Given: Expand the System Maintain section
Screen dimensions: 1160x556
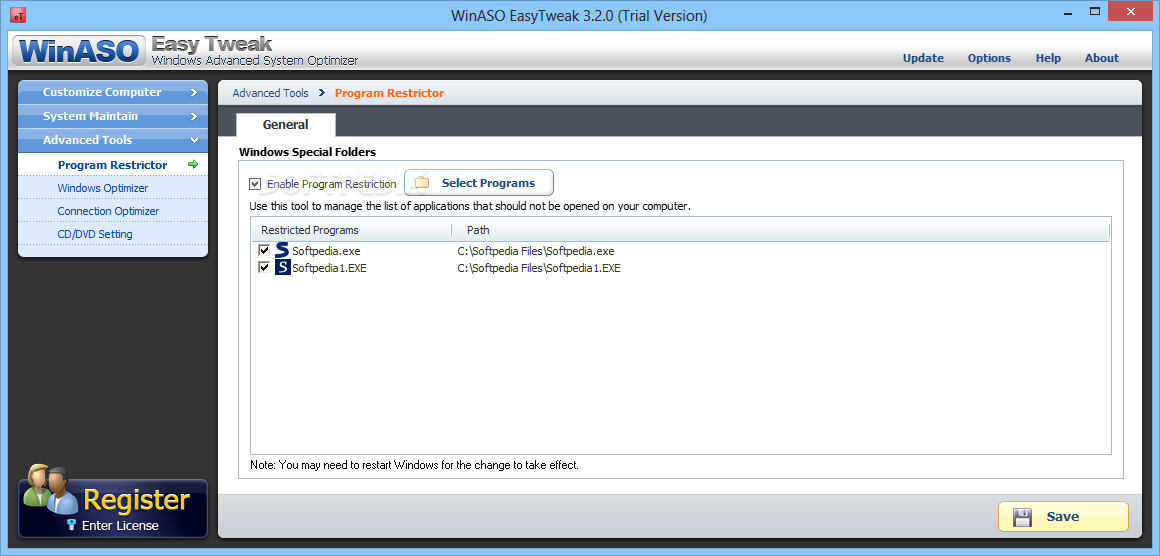Looking at the screenshot, I should coord(112,116).
